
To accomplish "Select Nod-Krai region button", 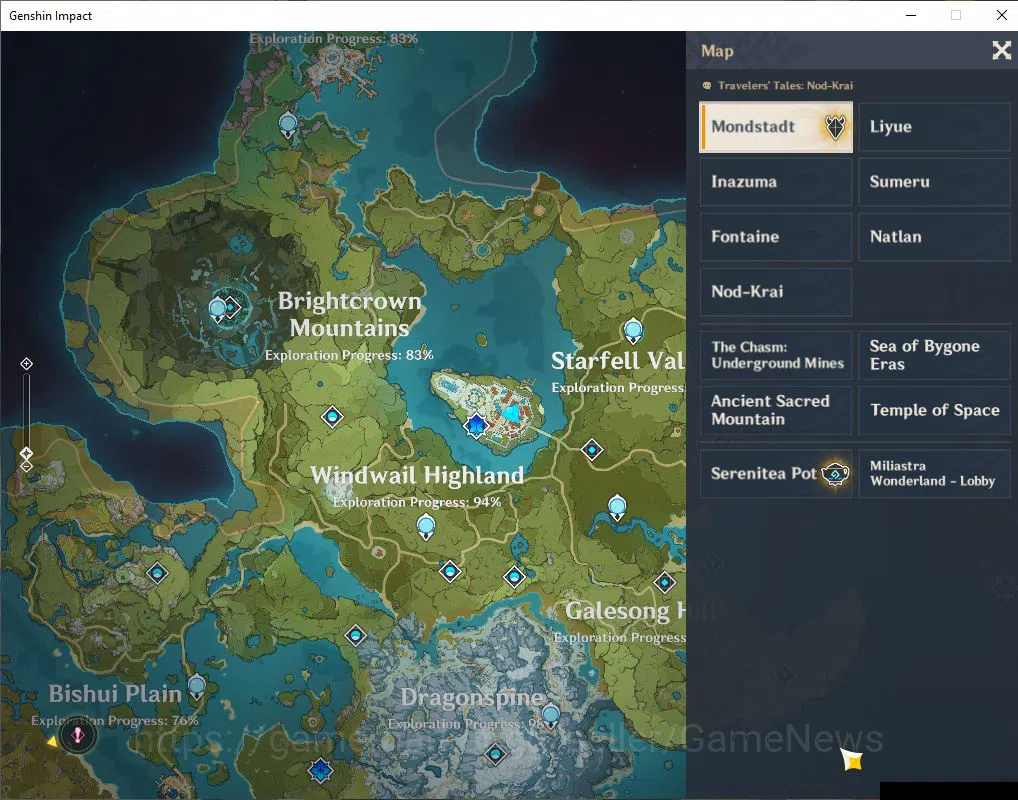I will (x=776, y=292).
